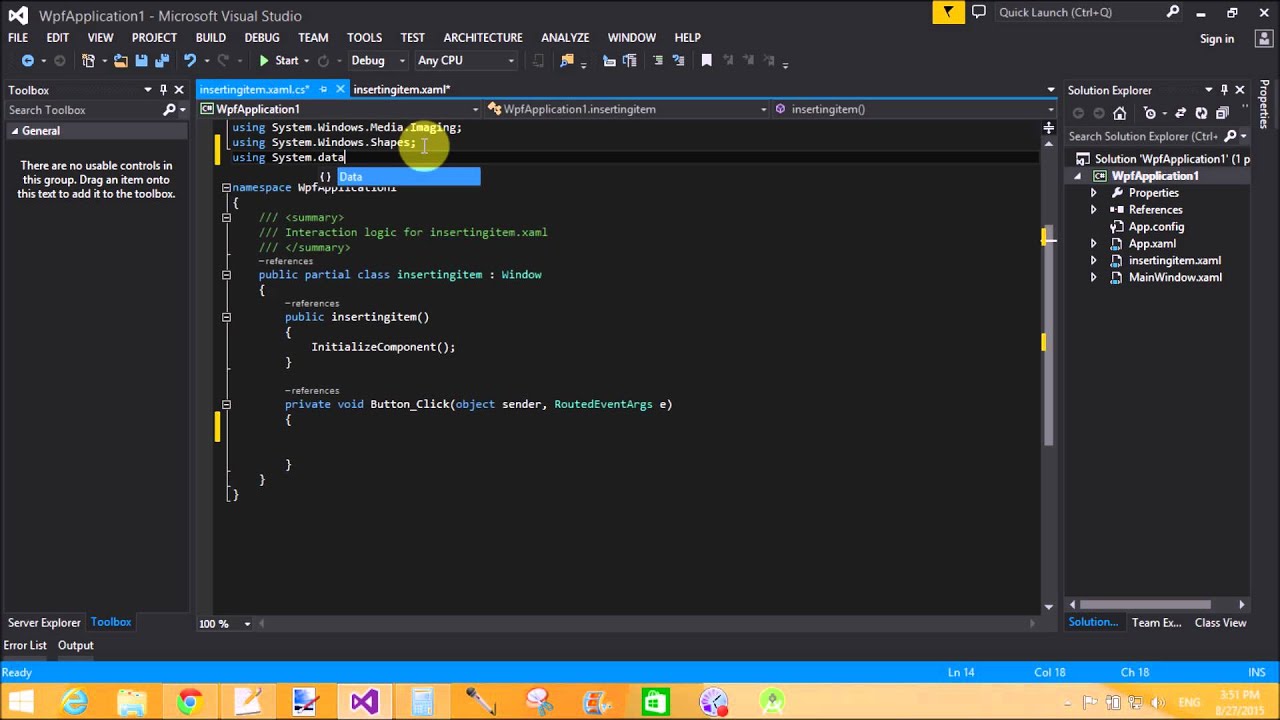Toggle auto hide pin on Toolbox panel
This screenshot has width=1280, height=720.
tap(163, 90)
